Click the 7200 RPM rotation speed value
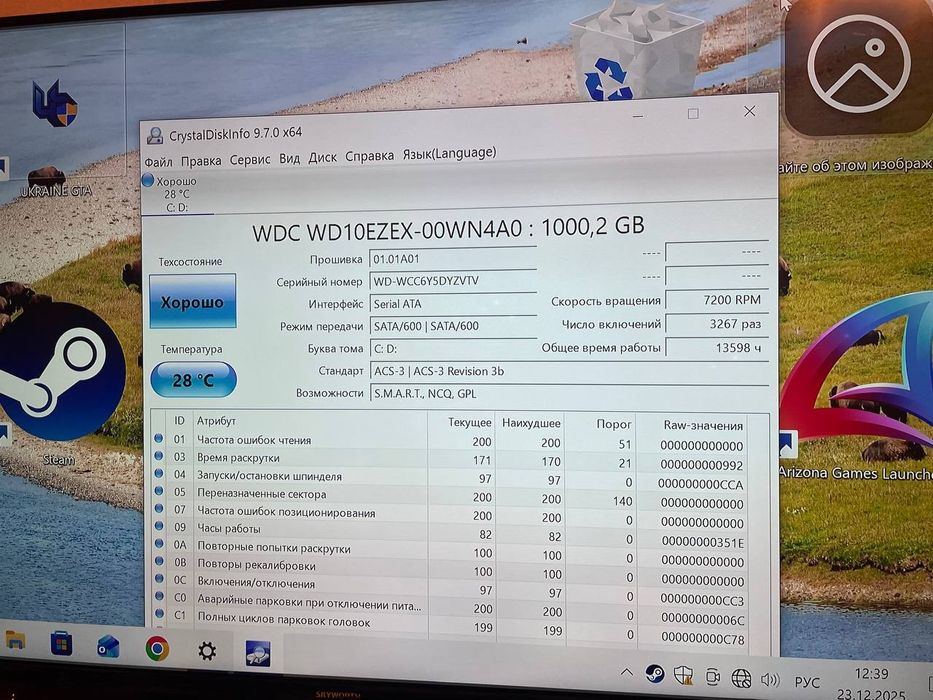The image size is (933, 700). (x=716, y=300)
